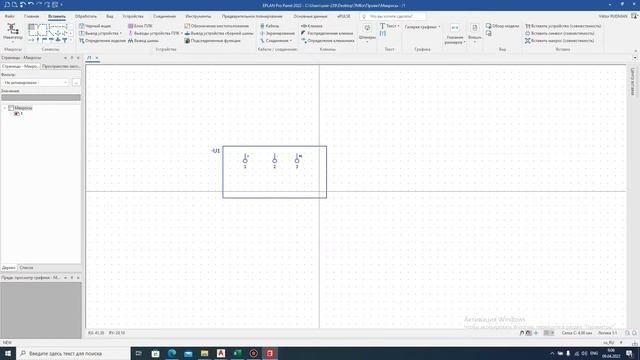Open the Фильтр combo box
This screenshot has height=360, width=640.
(35, 82)
